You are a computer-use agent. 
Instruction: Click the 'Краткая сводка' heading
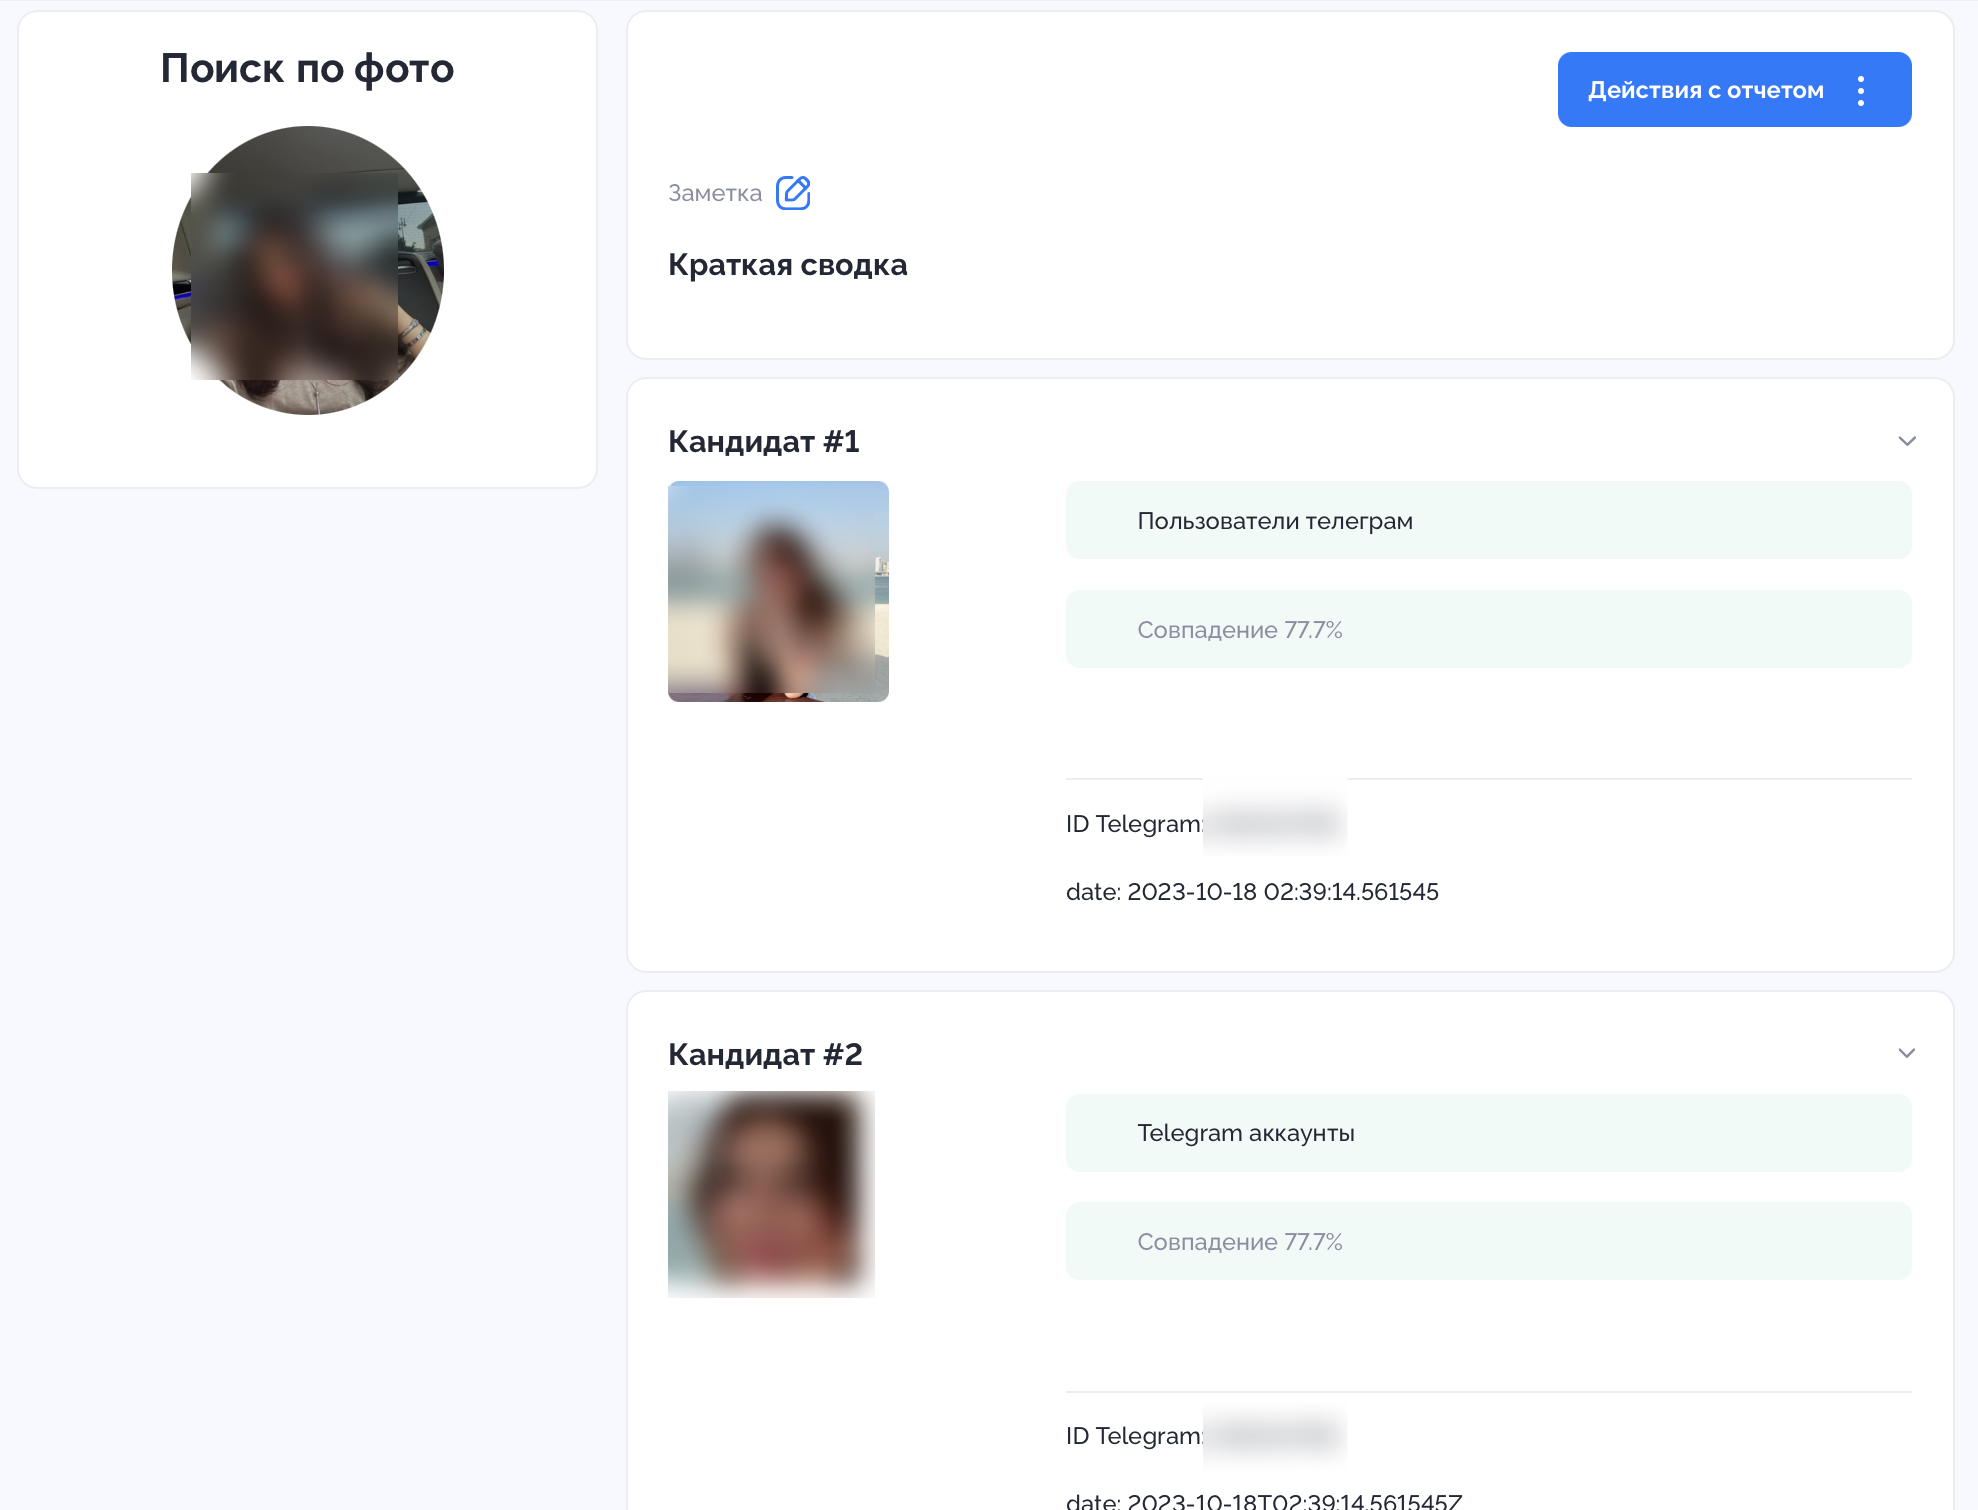[x=787, y=265]
